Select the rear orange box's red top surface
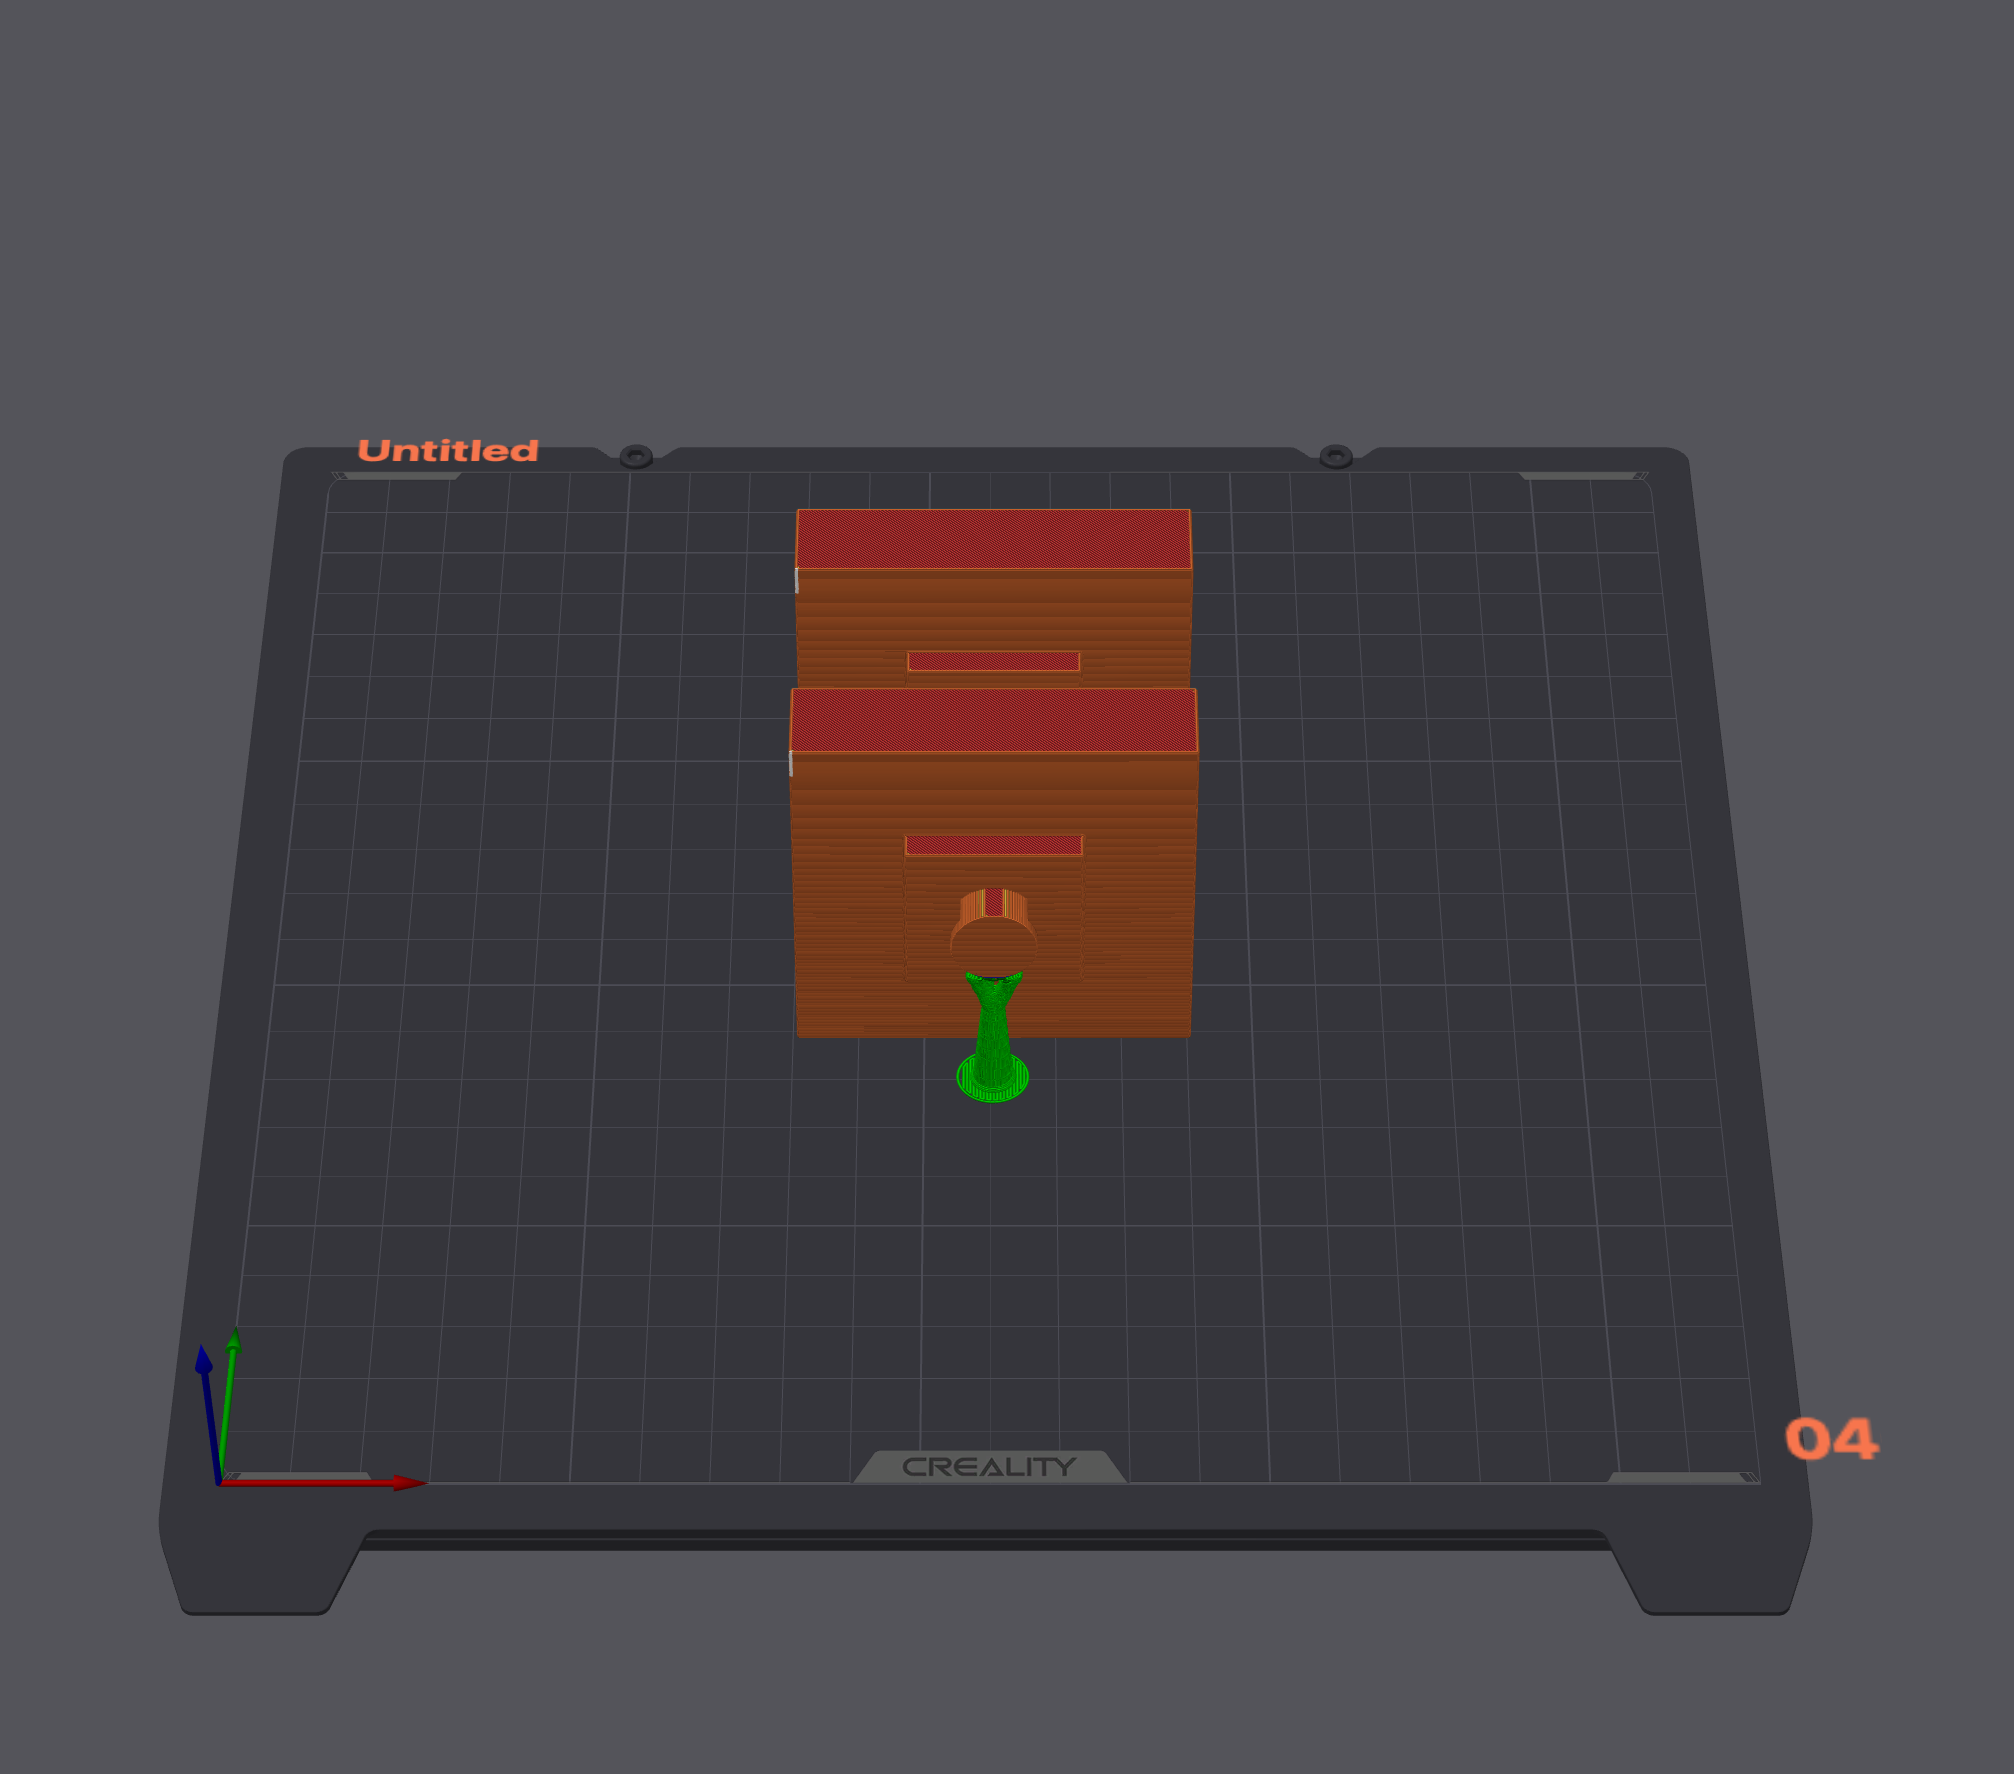The height and width of the screenshot is (1774, 2014). tap(993, 540)
